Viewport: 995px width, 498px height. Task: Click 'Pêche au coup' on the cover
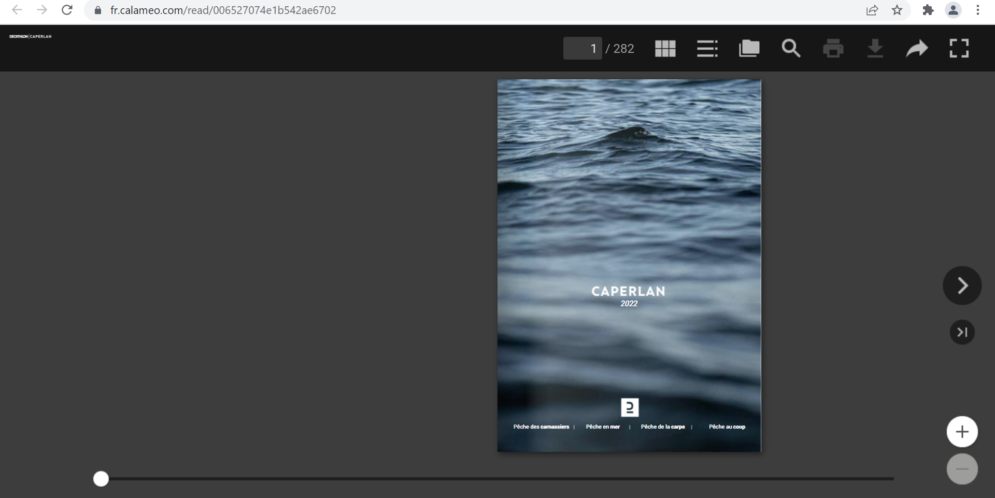tap(727, 427)
